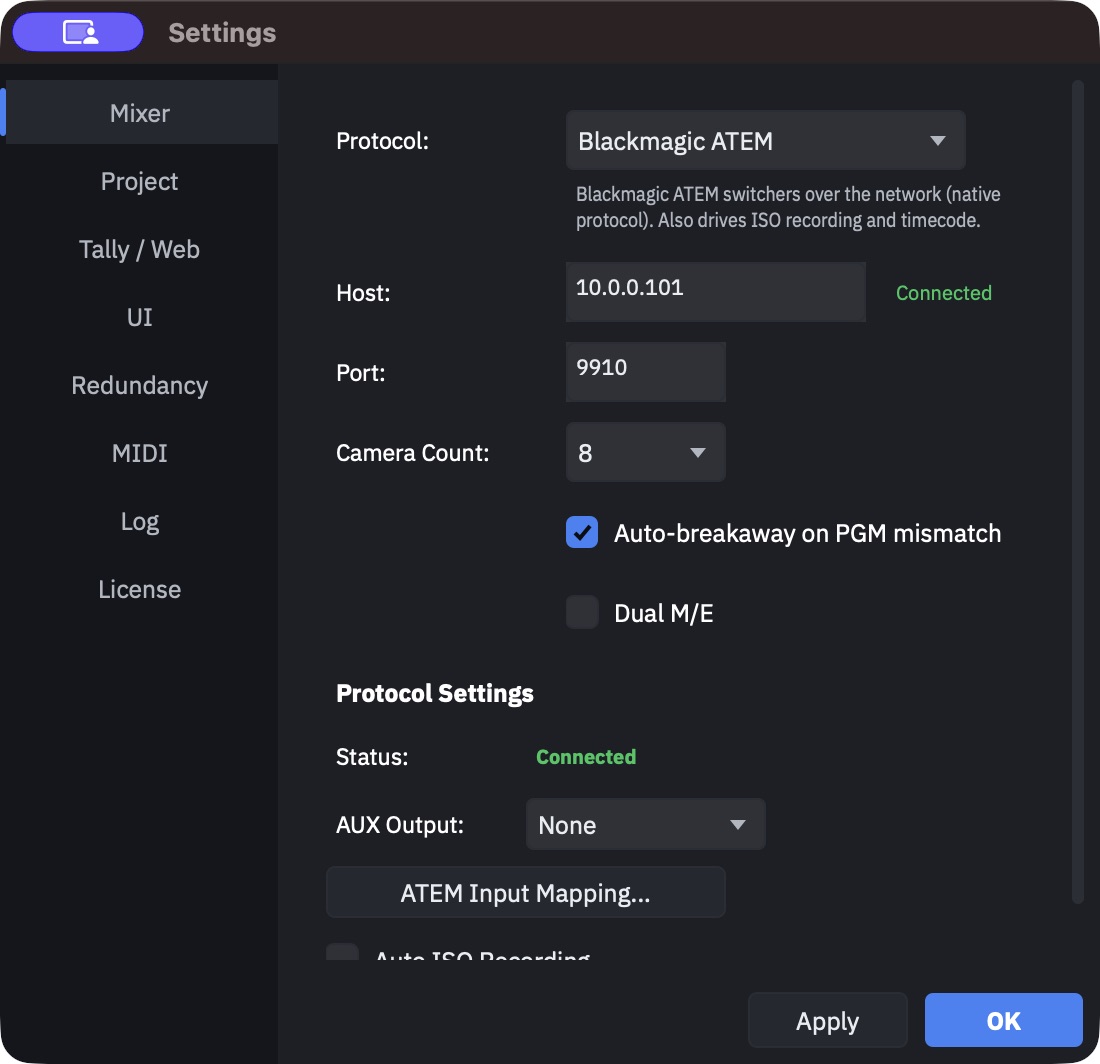Click the Port number field

[645, 372]
